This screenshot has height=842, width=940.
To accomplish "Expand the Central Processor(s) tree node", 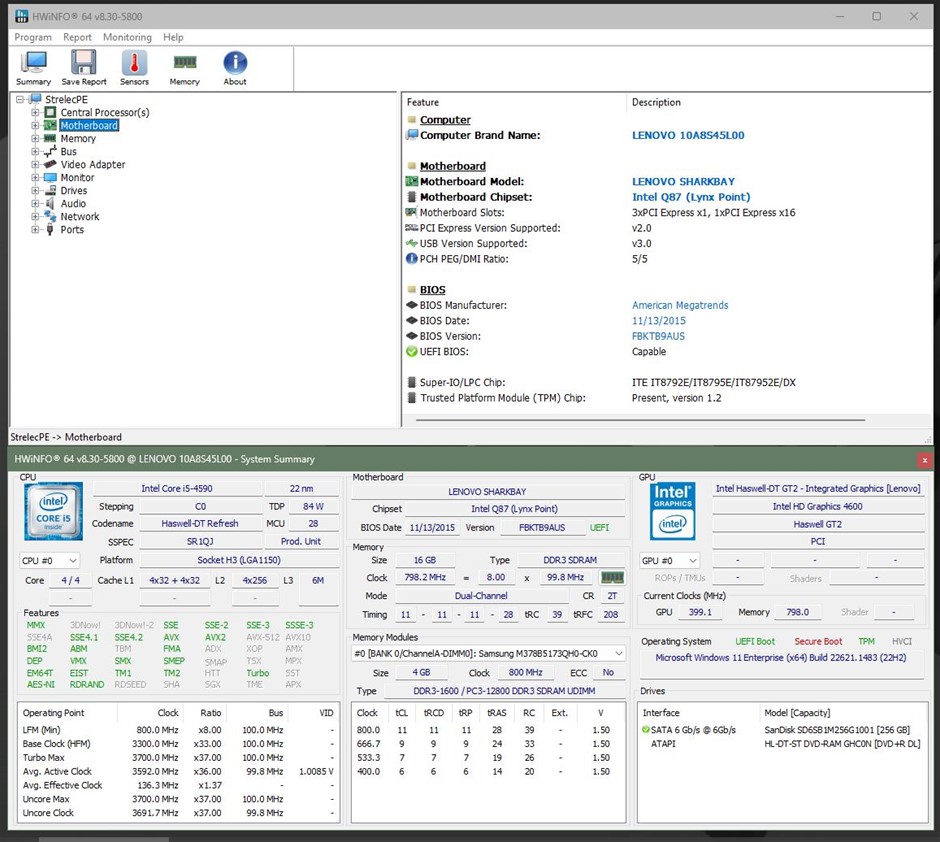I will [x=35, y=113].
